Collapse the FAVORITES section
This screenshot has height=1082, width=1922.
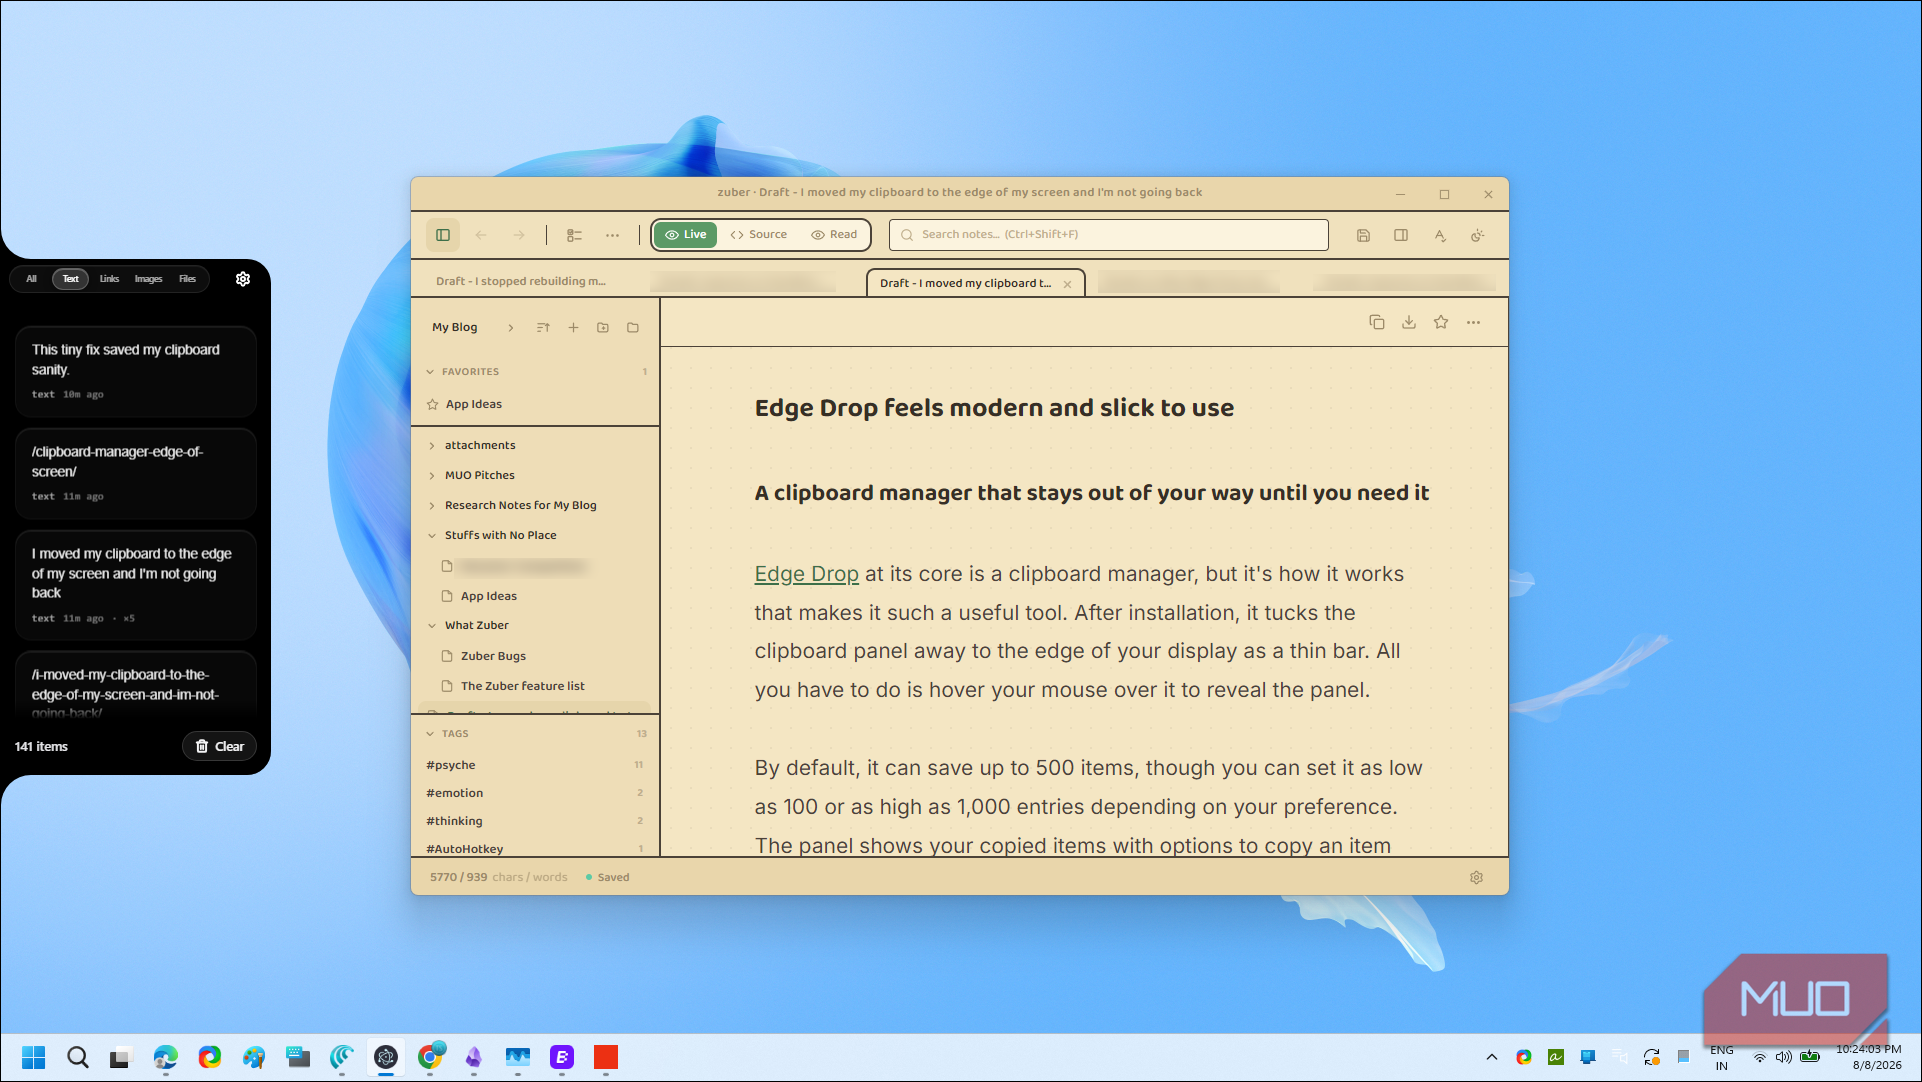click(x=430, y=372)
